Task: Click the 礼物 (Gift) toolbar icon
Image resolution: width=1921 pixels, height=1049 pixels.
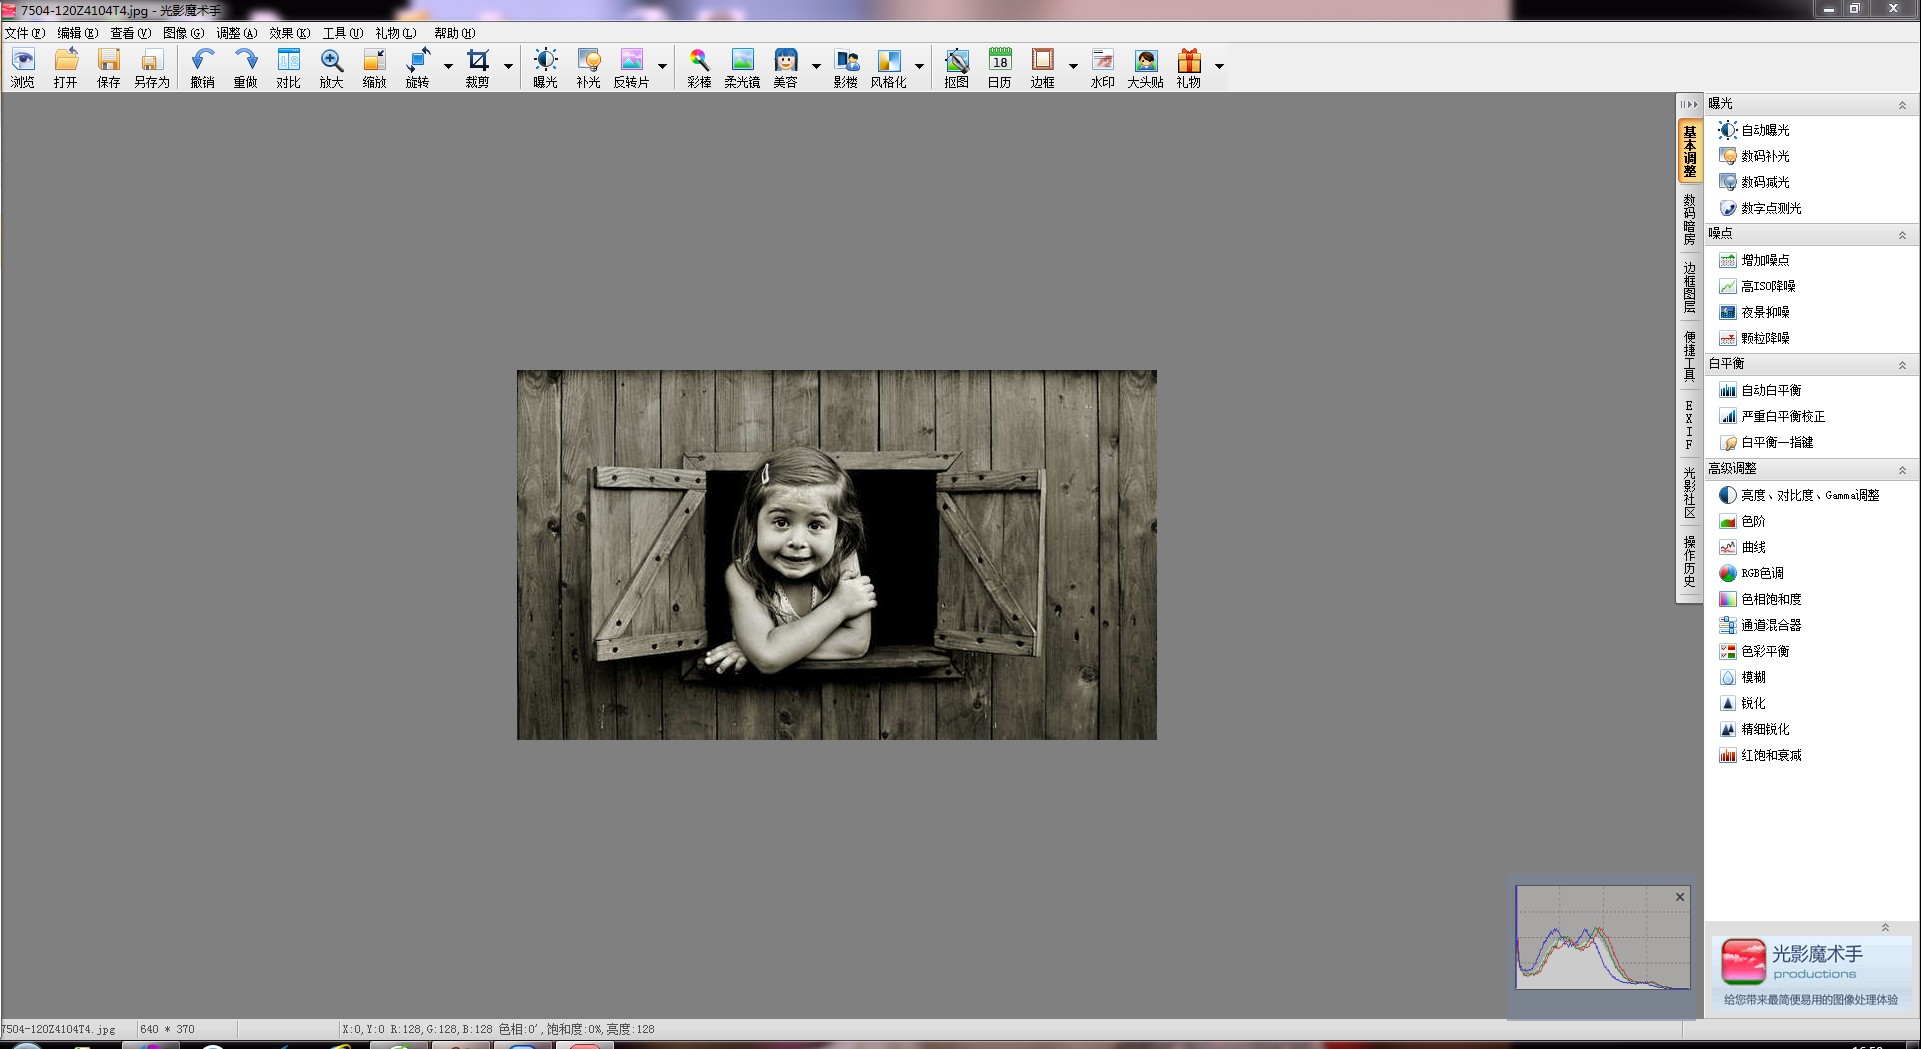Action: coord(1189,68)
